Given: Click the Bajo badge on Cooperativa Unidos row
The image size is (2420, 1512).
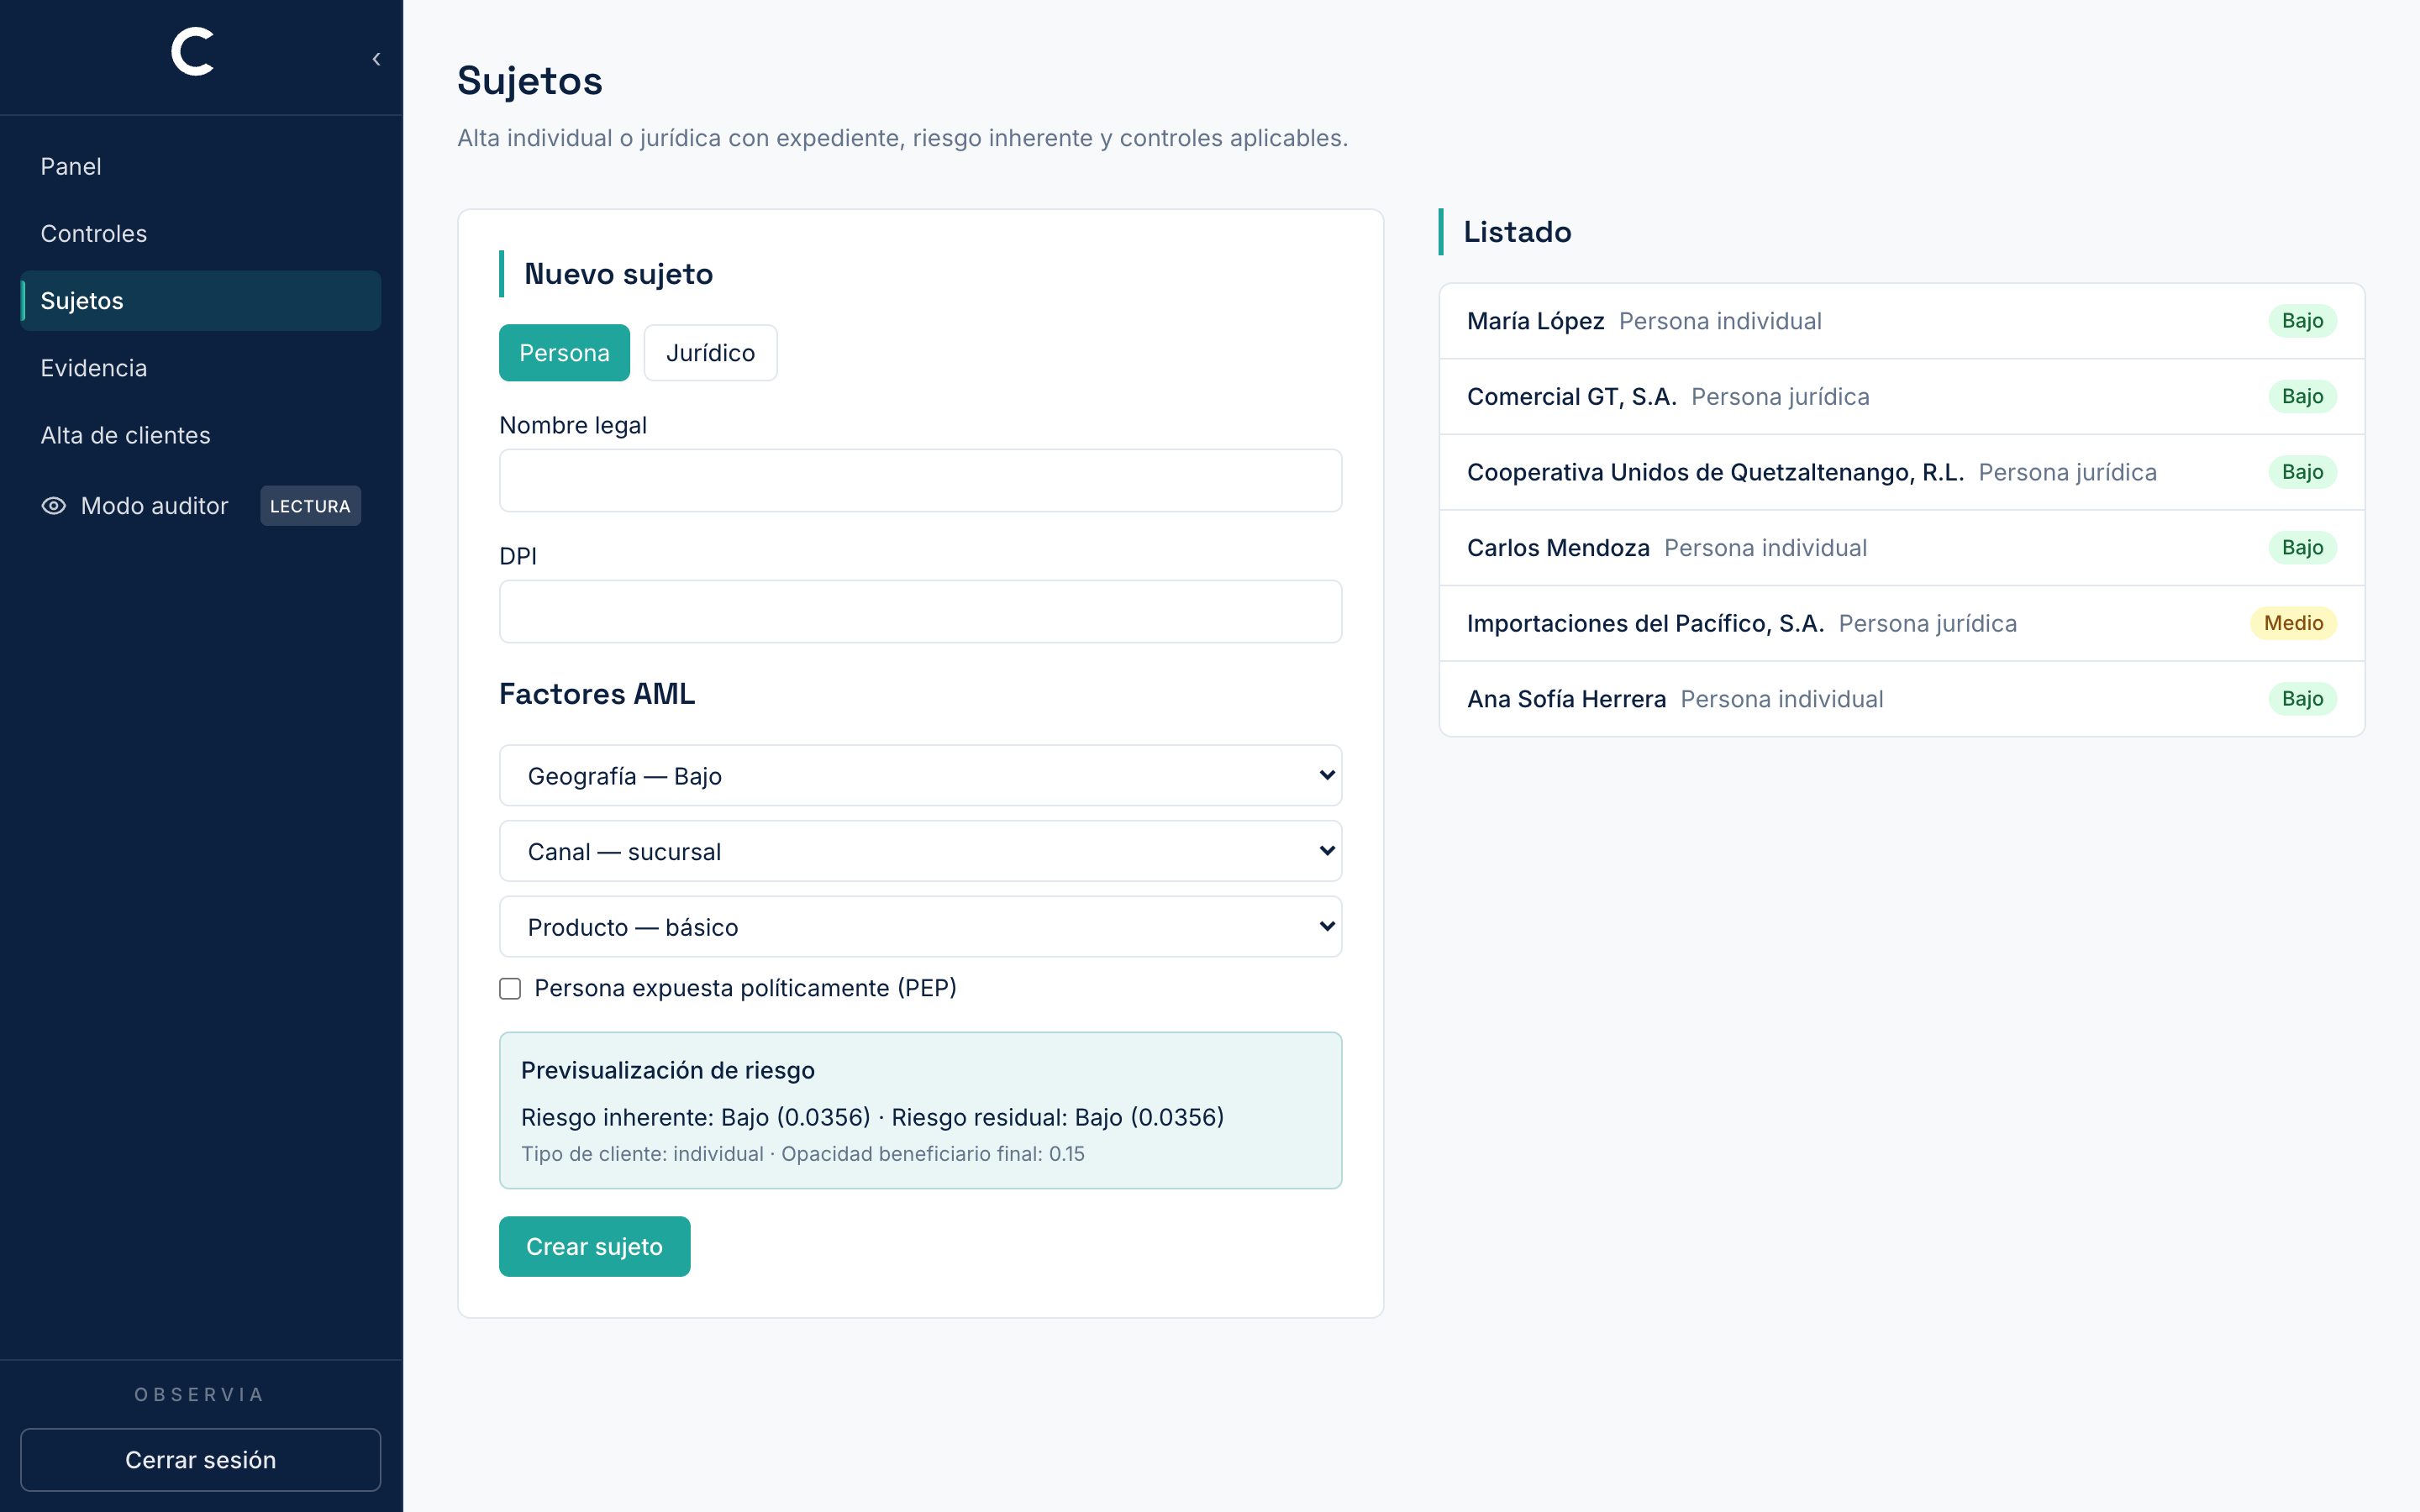Looking at the screenshot, I should 2302,472.
